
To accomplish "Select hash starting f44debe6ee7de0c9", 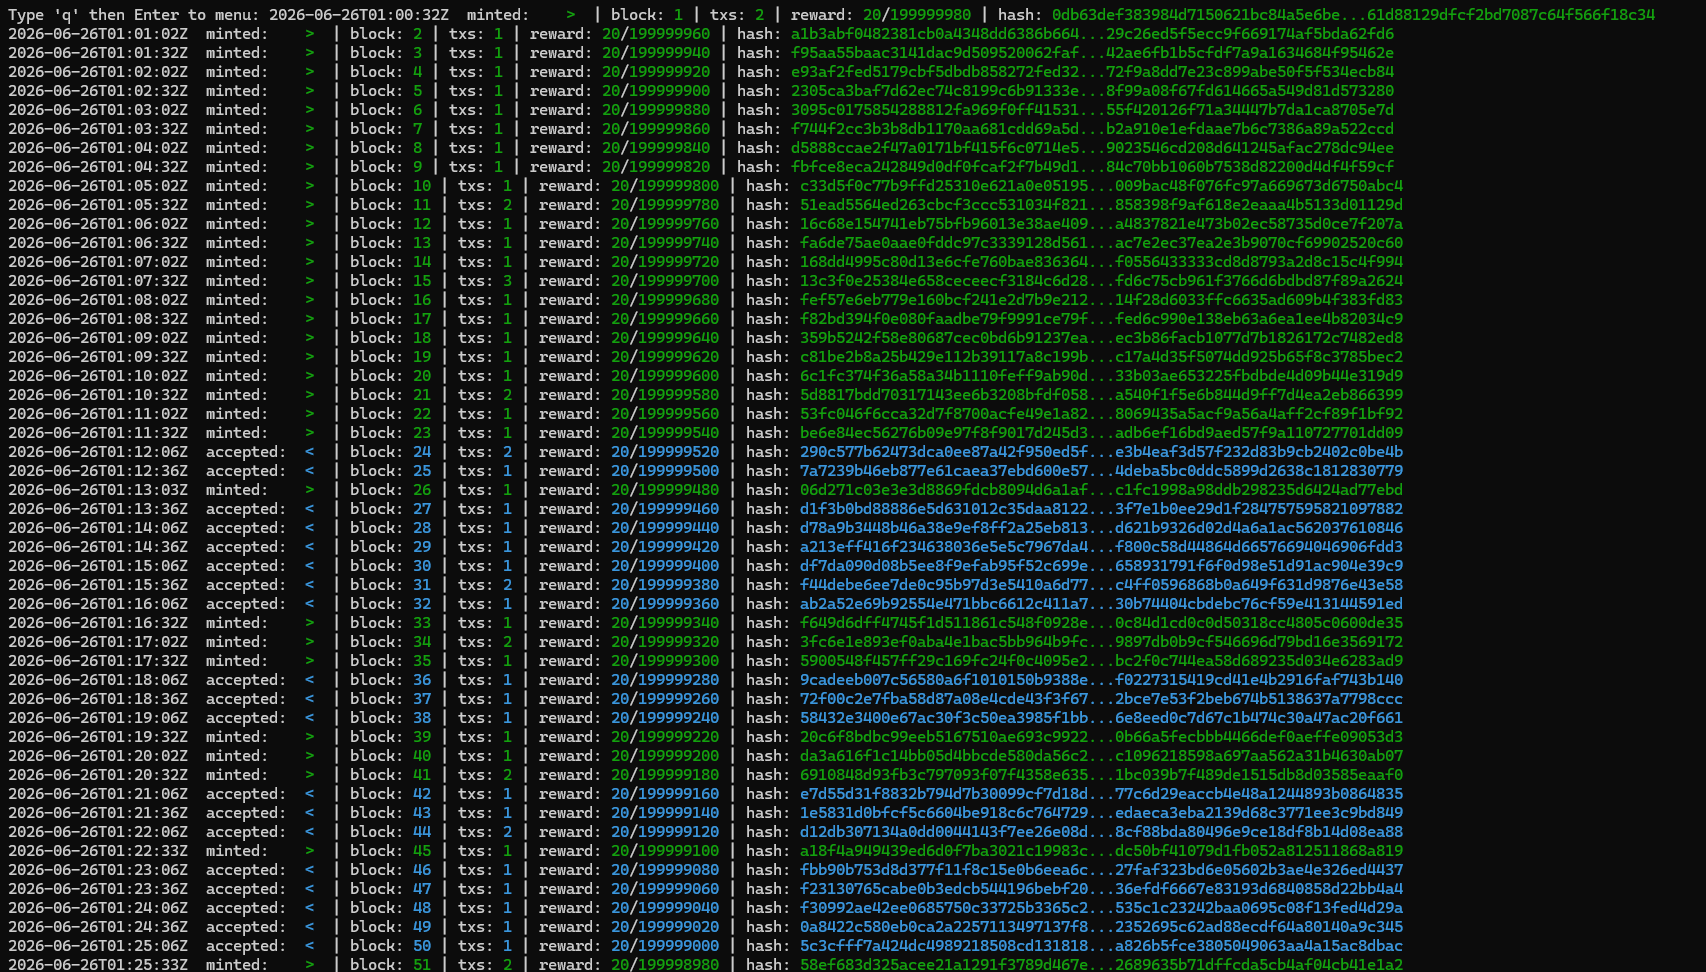I will pyautogui.click(x=1101, y=585).
